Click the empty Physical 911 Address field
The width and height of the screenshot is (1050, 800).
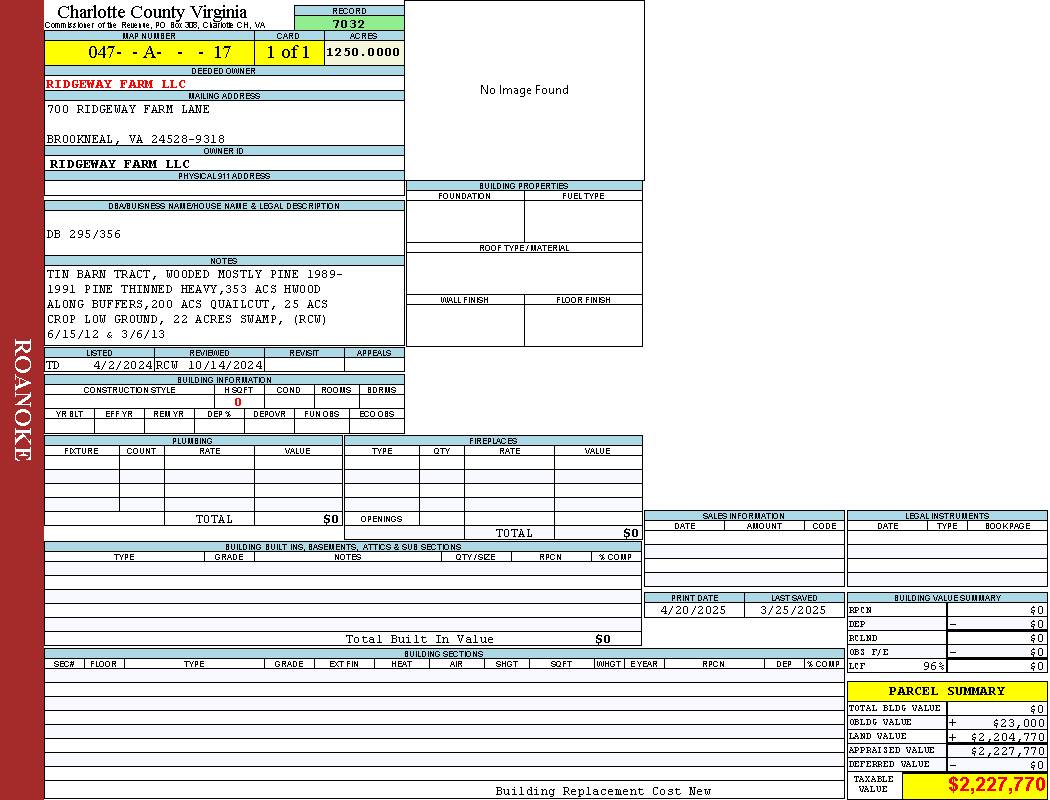[224, 188]
